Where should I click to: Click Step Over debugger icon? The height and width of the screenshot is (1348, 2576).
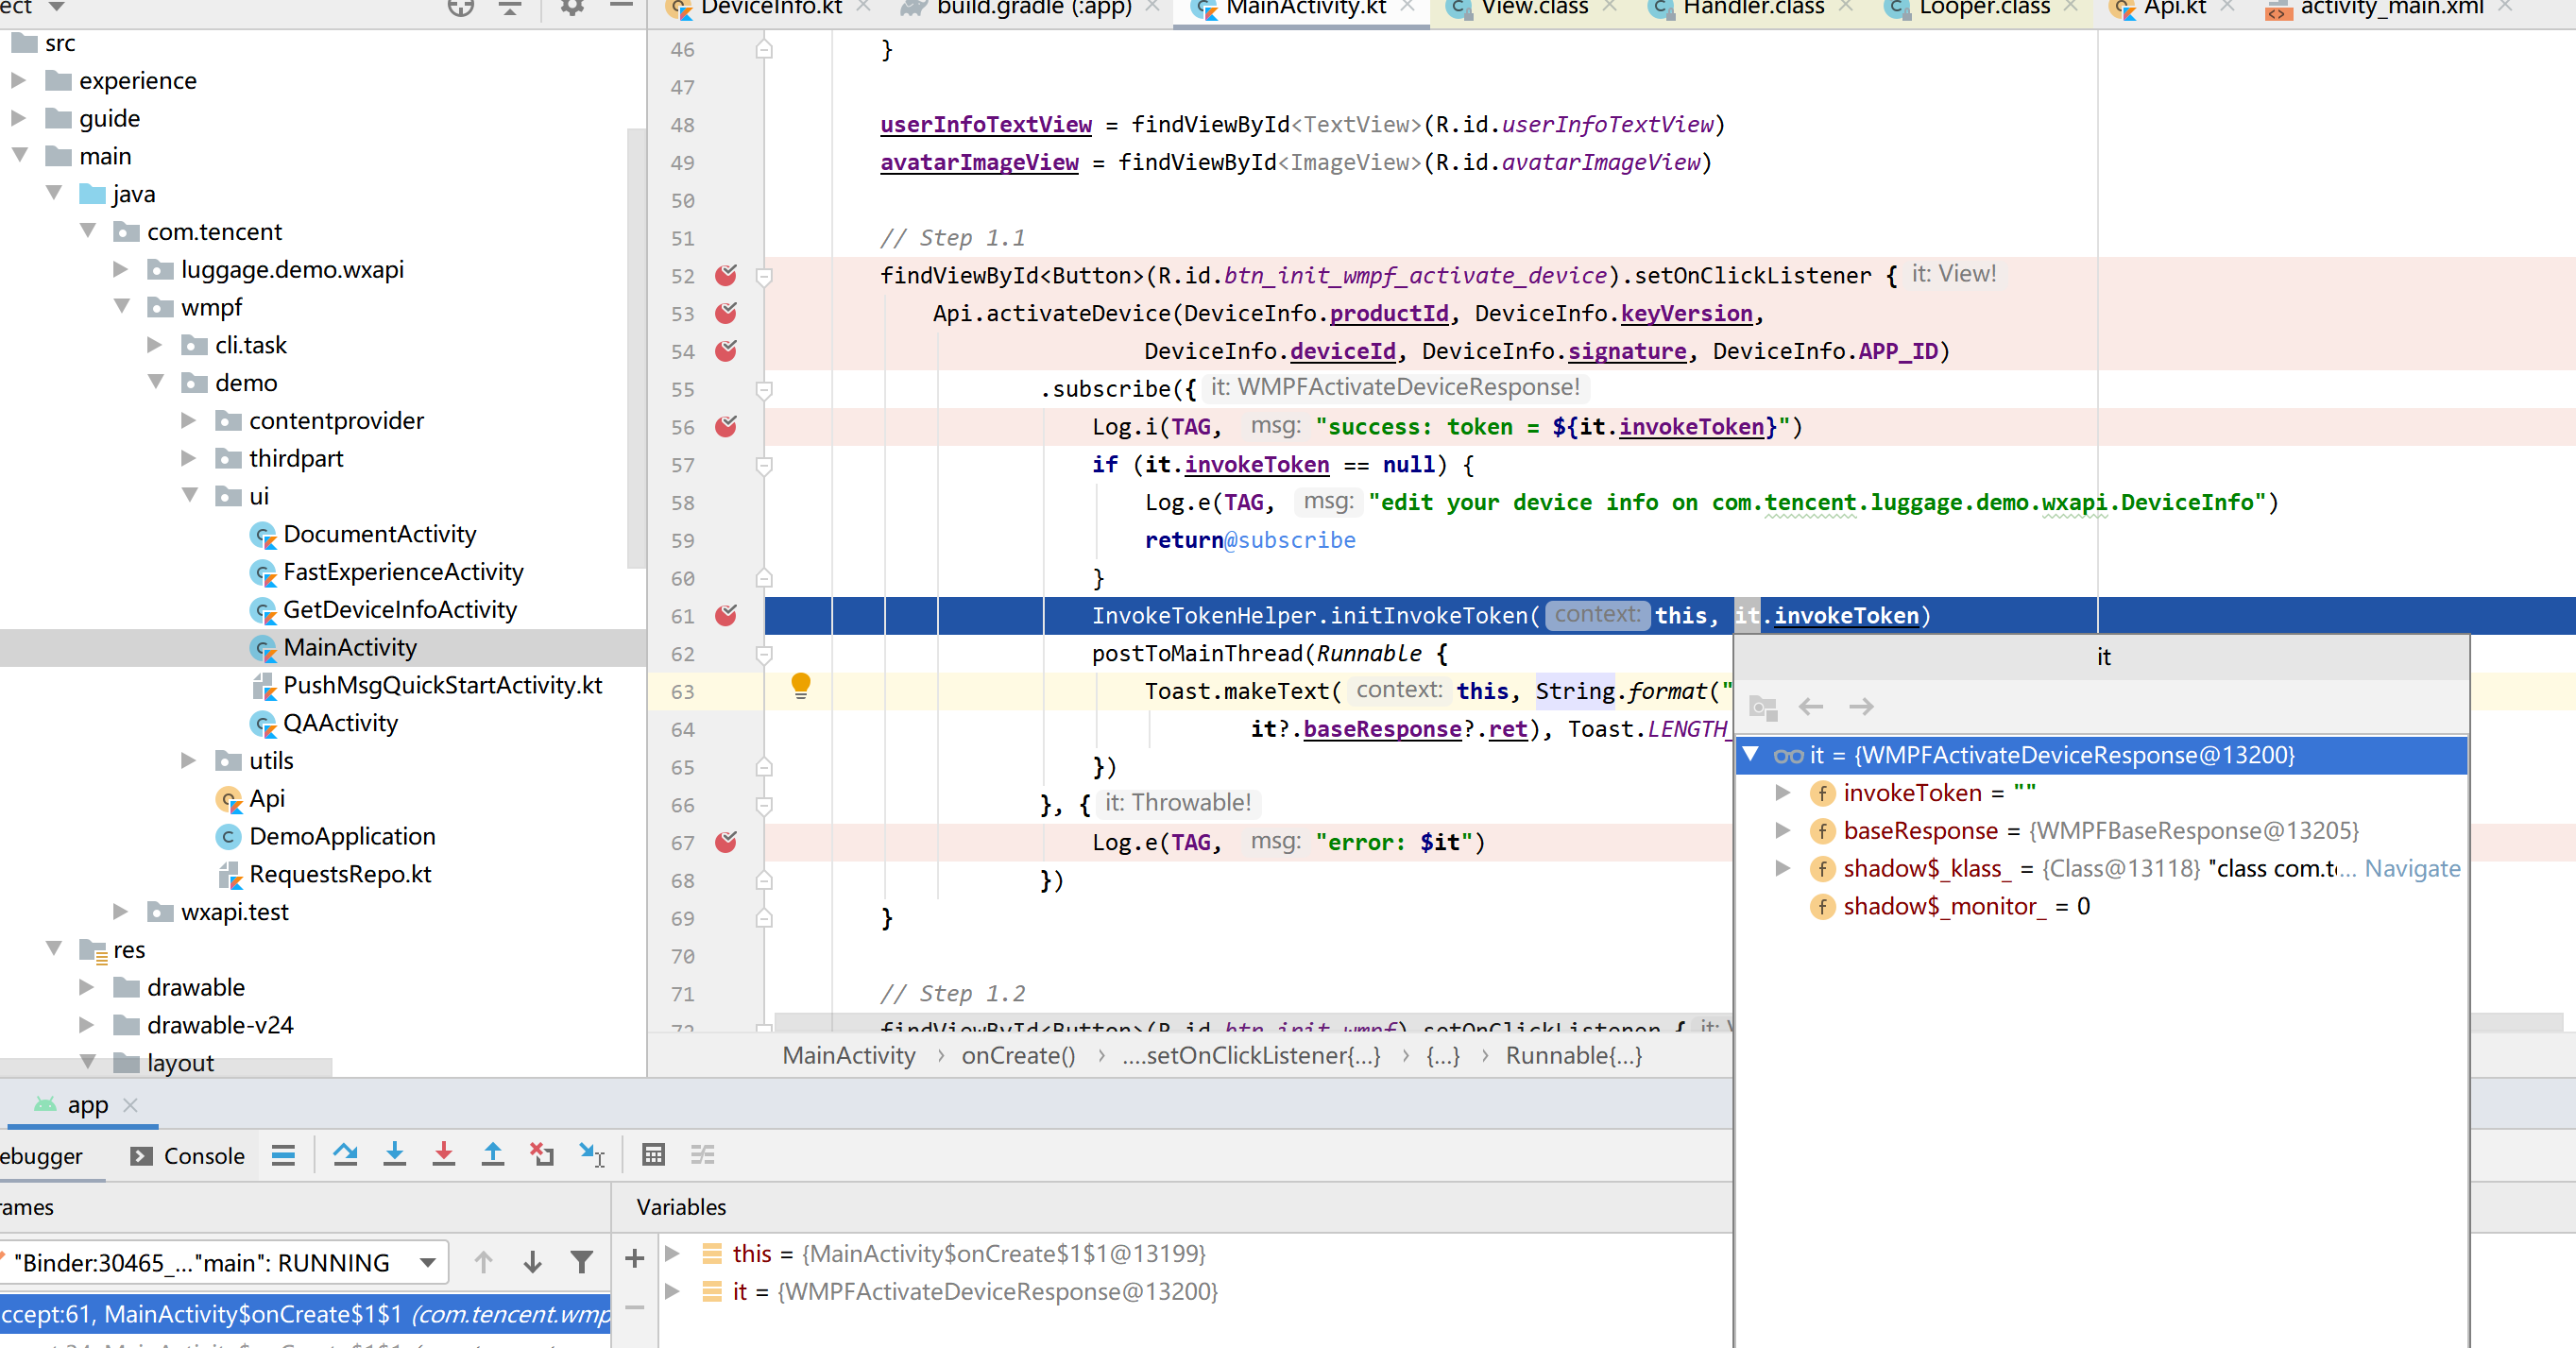click(x=345, y=1155)
